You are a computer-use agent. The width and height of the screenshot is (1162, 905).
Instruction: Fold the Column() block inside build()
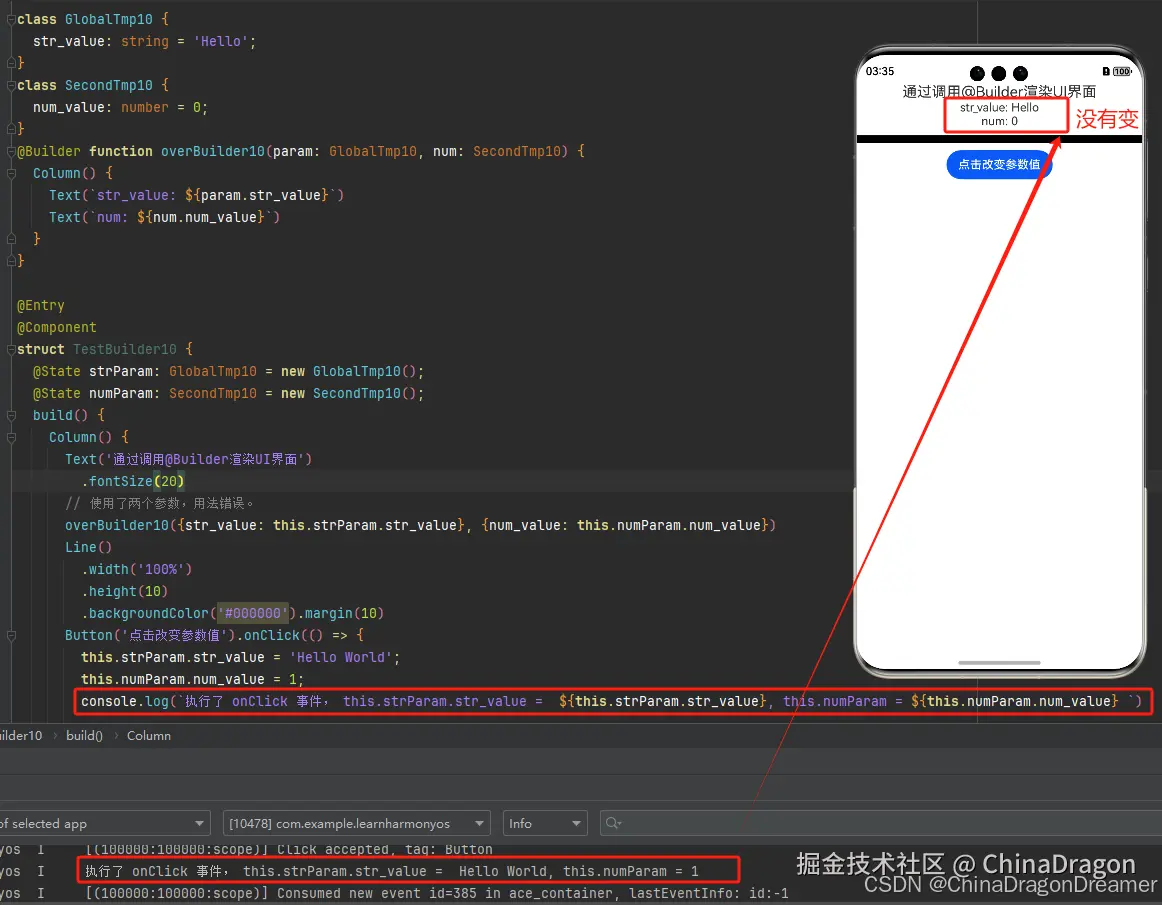[11, 437]
